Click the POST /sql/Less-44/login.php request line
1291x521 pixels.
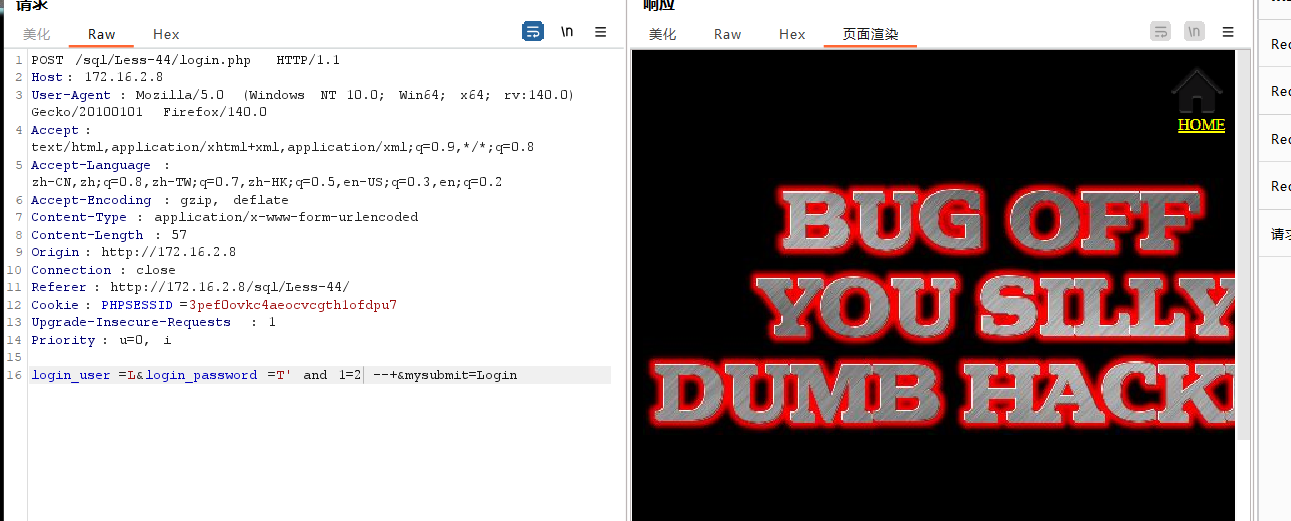tap(186, 60)
